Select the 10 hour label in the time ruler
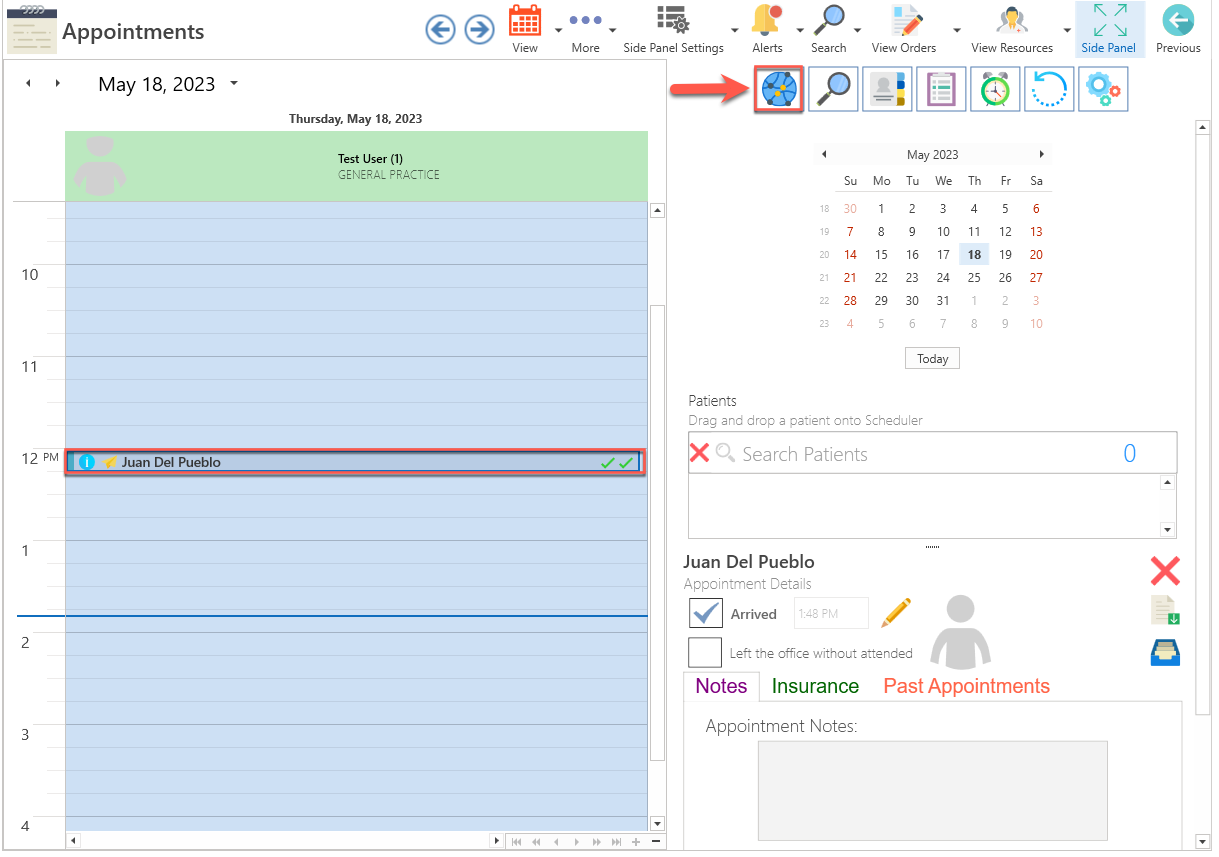The image size is (1219, 857). [x=30, y=274]
